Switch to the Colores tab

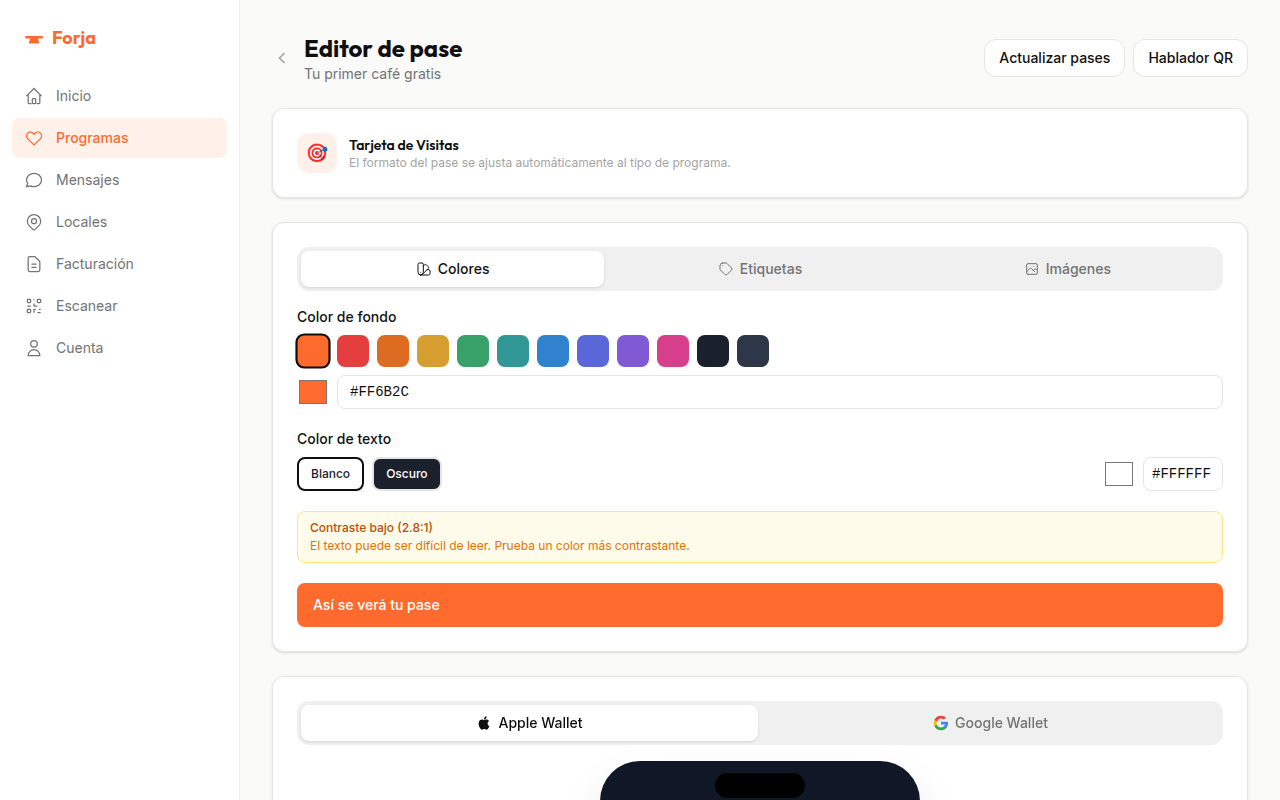452,269
